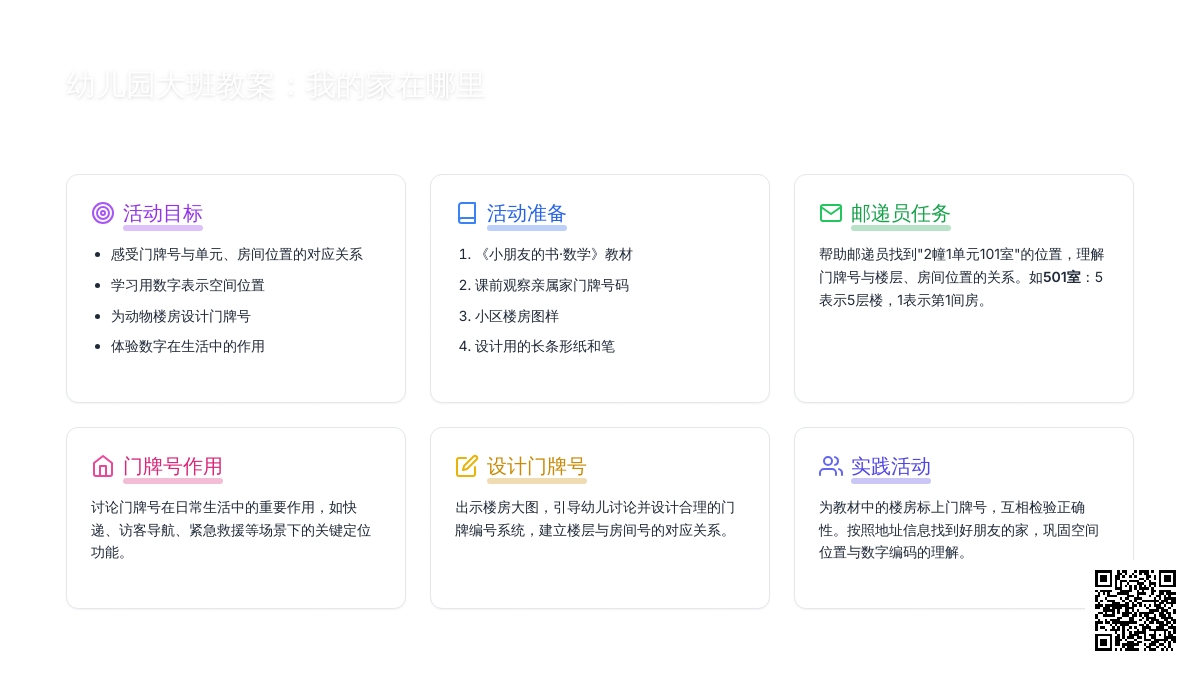
Task: Click paragraph starting 出示楼房大图
Action: coord(596,519)
